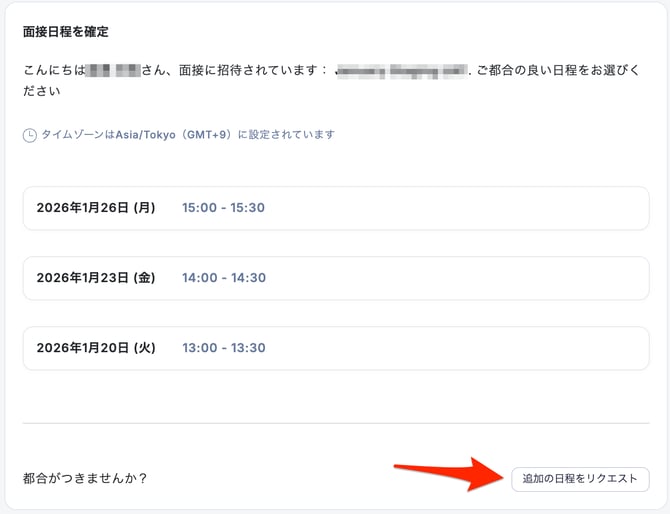Screen dimensions: 670x514
Task: Click the clock icon beside timezone notice
Action: (30, 134)
